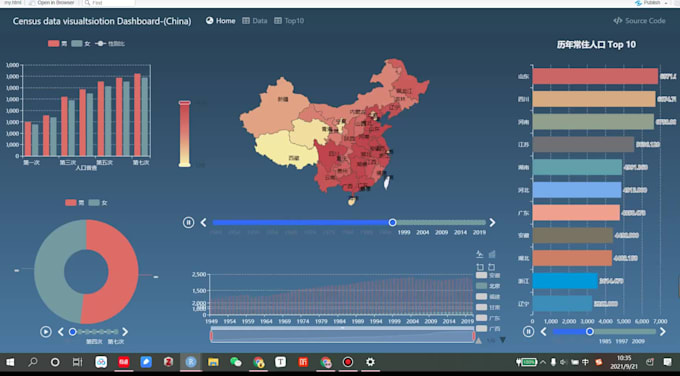Screen dimensions: 680x376
Task: Switch the area chart to bar view
Action: 492,254
